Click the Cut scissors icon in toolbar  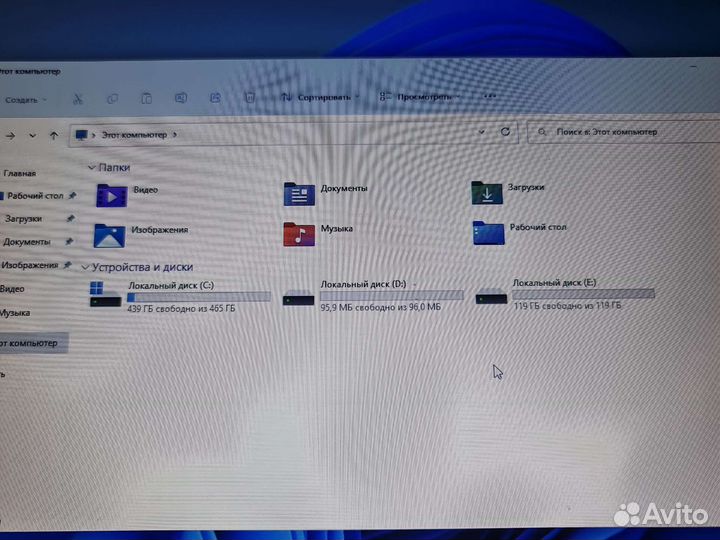pos(78,99)
